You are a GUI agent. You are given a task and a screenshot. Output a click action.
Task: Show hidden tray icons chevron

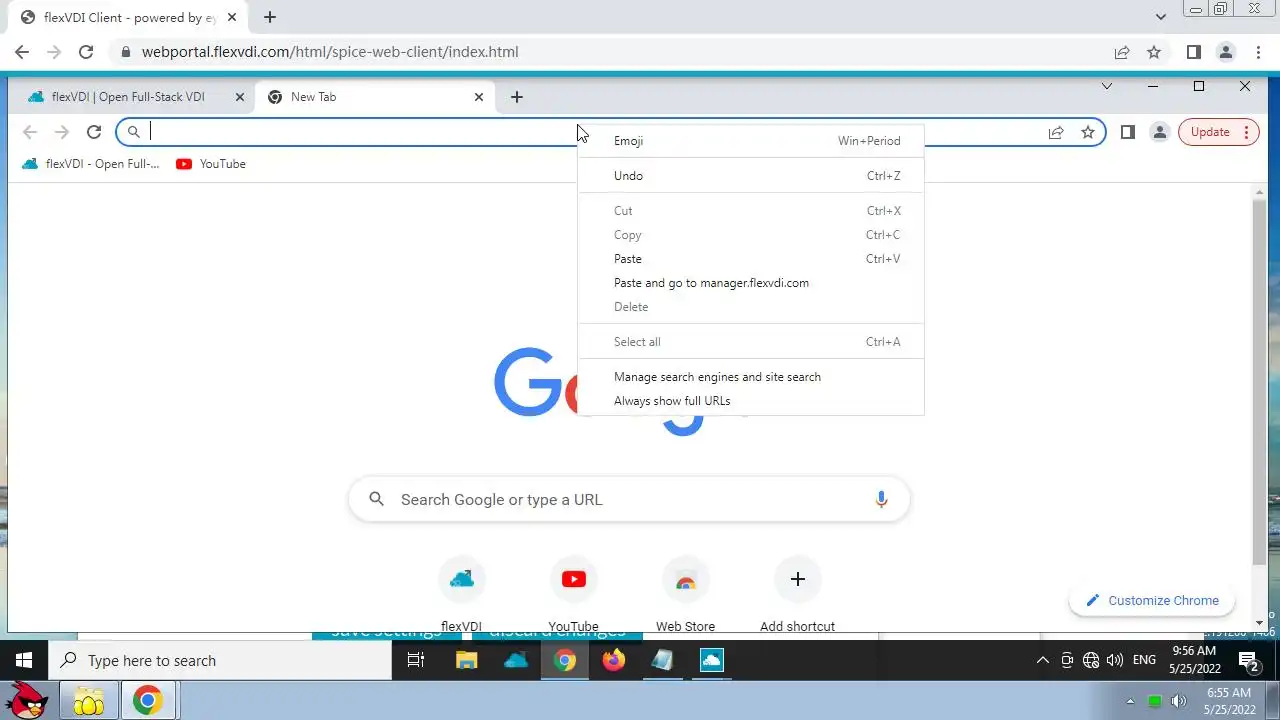pyautogui.click(x=1042, y=660)
